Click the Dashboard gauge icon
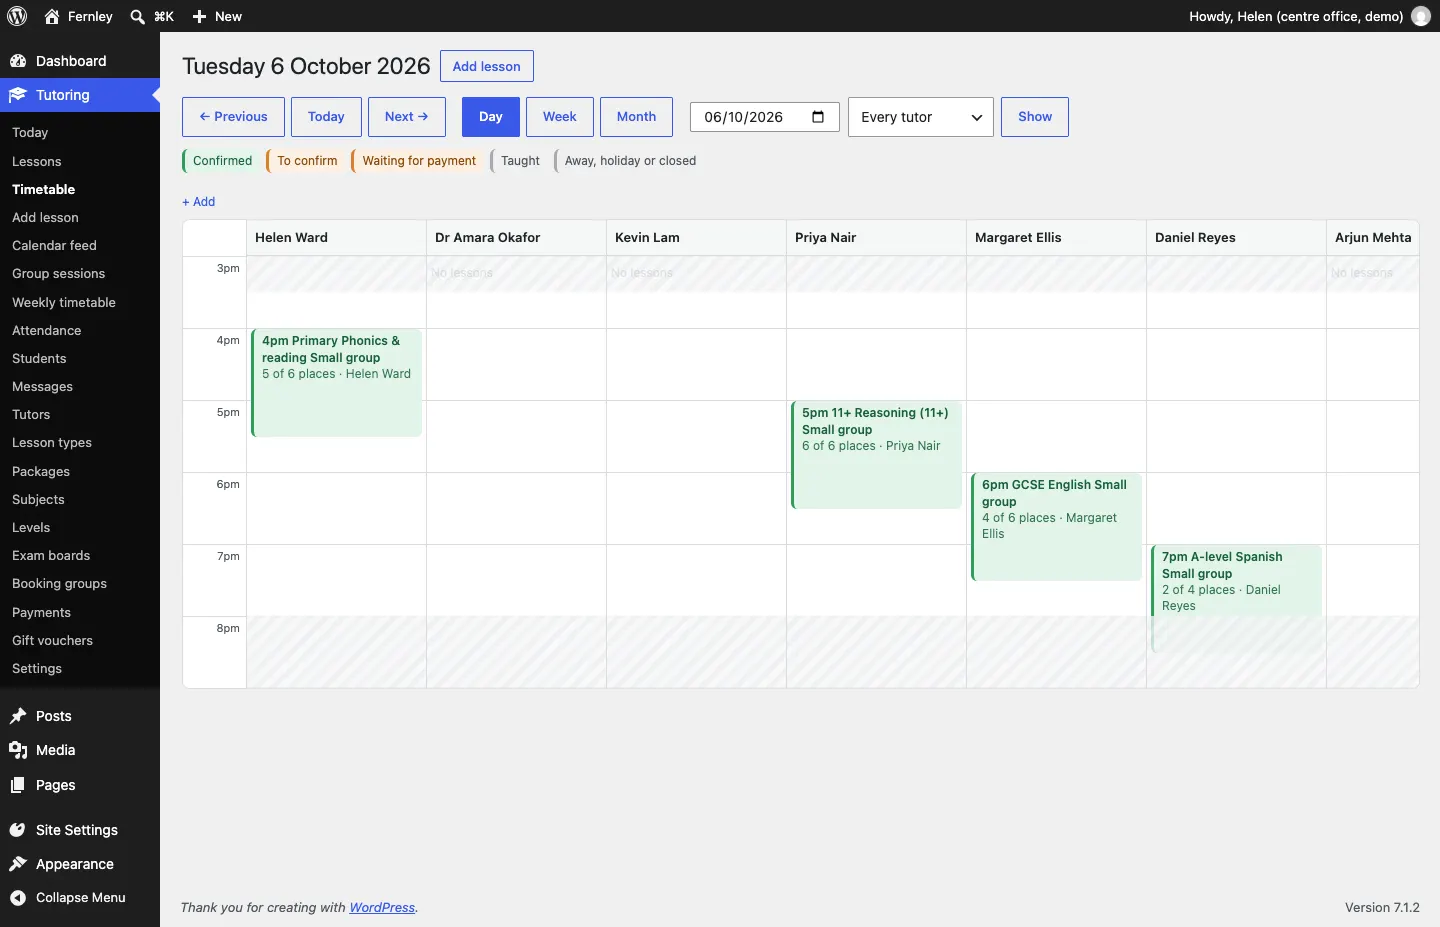 point(18,61)
